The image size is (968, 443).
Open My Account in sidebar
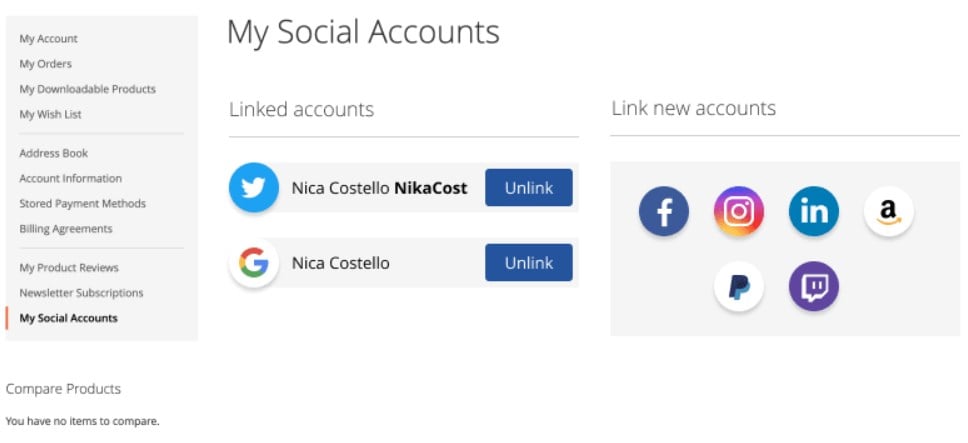pyautogui.click(x=48, y=39)
